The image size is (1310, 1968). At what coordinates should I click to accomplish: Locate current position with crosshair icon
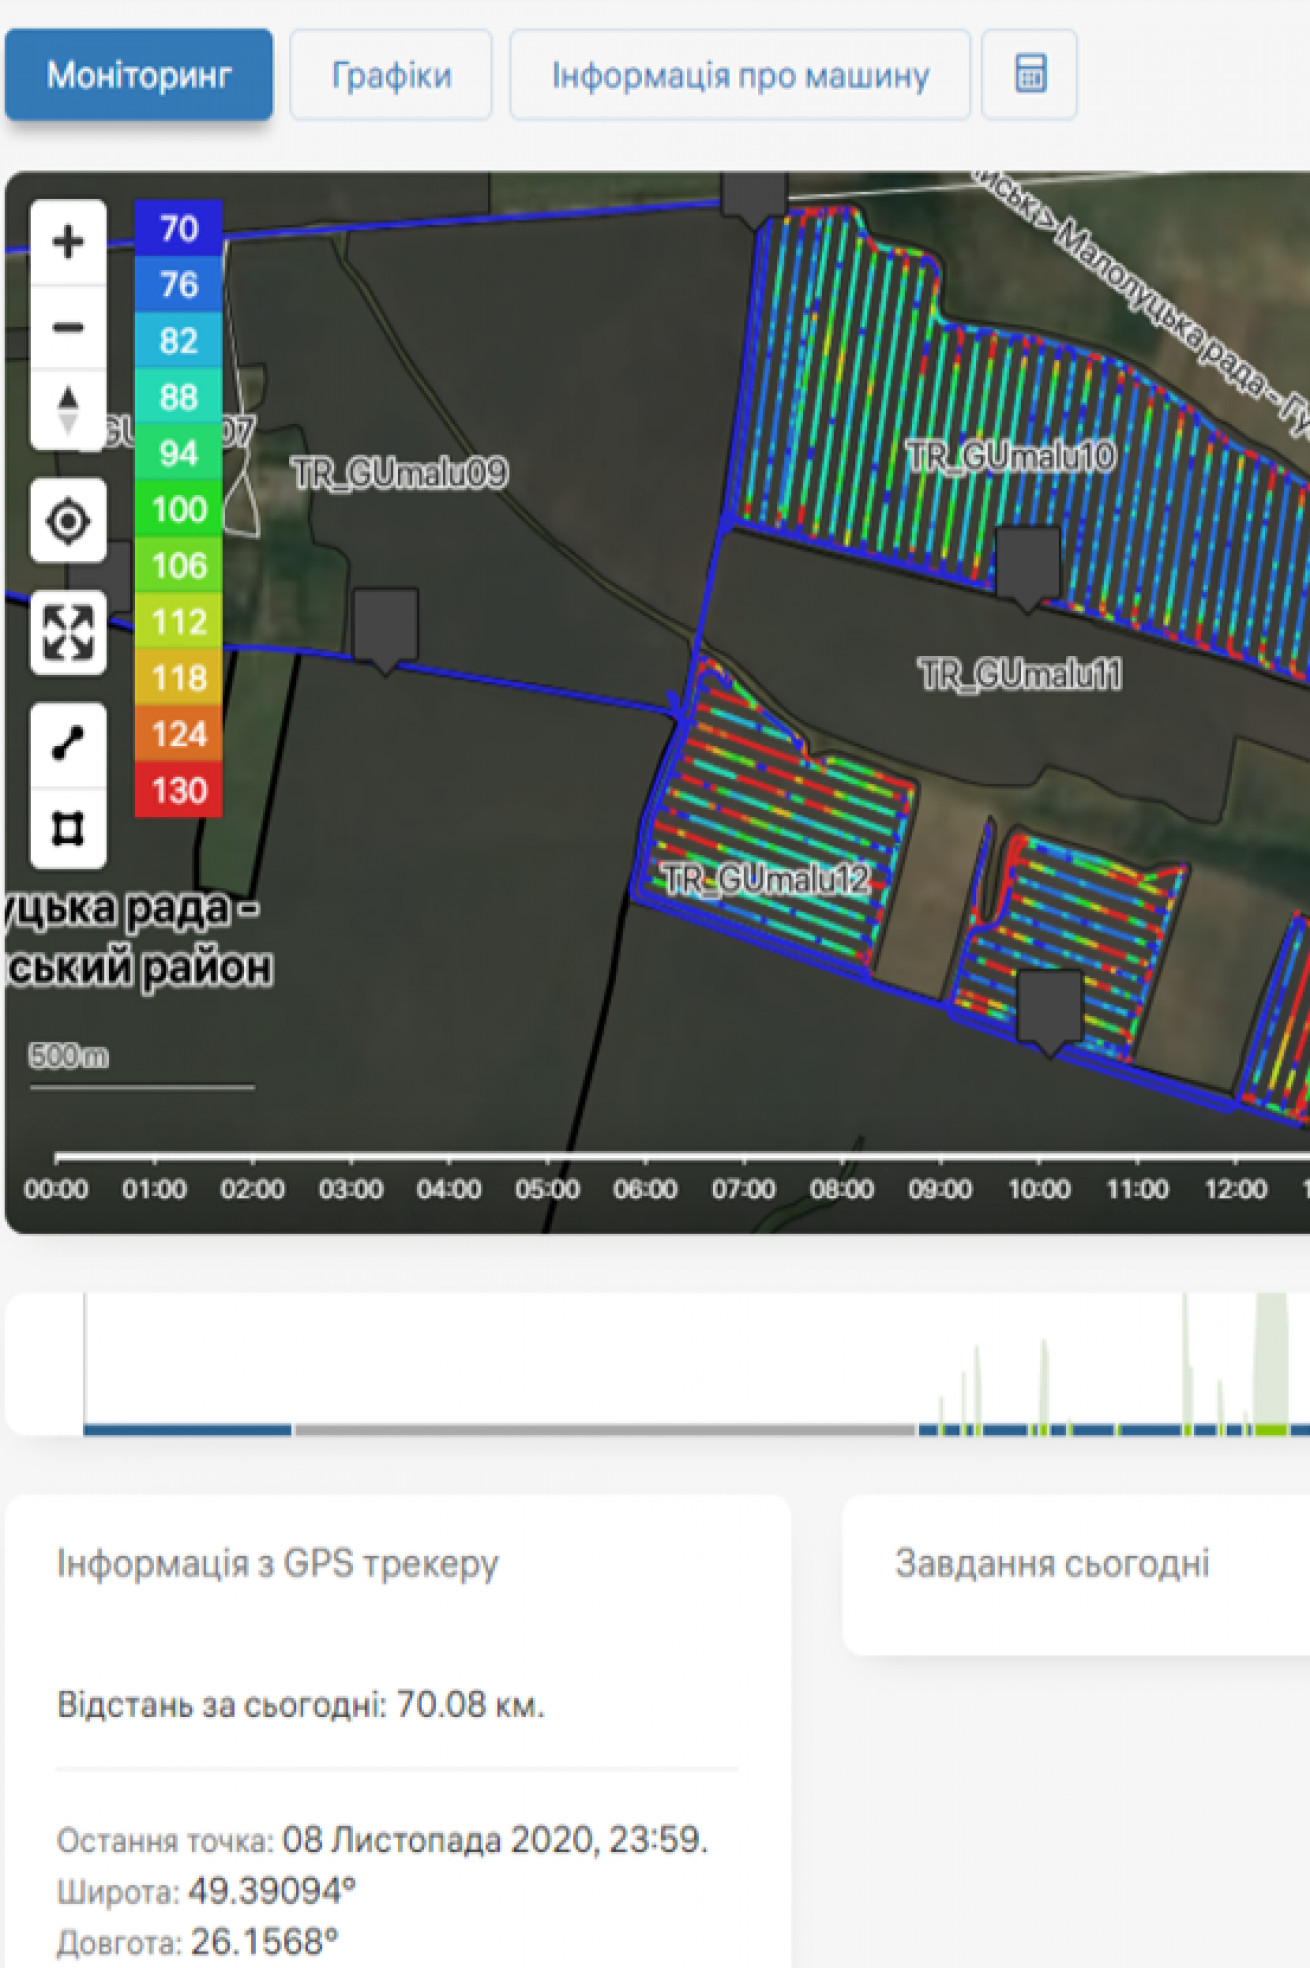click(68, 520)
